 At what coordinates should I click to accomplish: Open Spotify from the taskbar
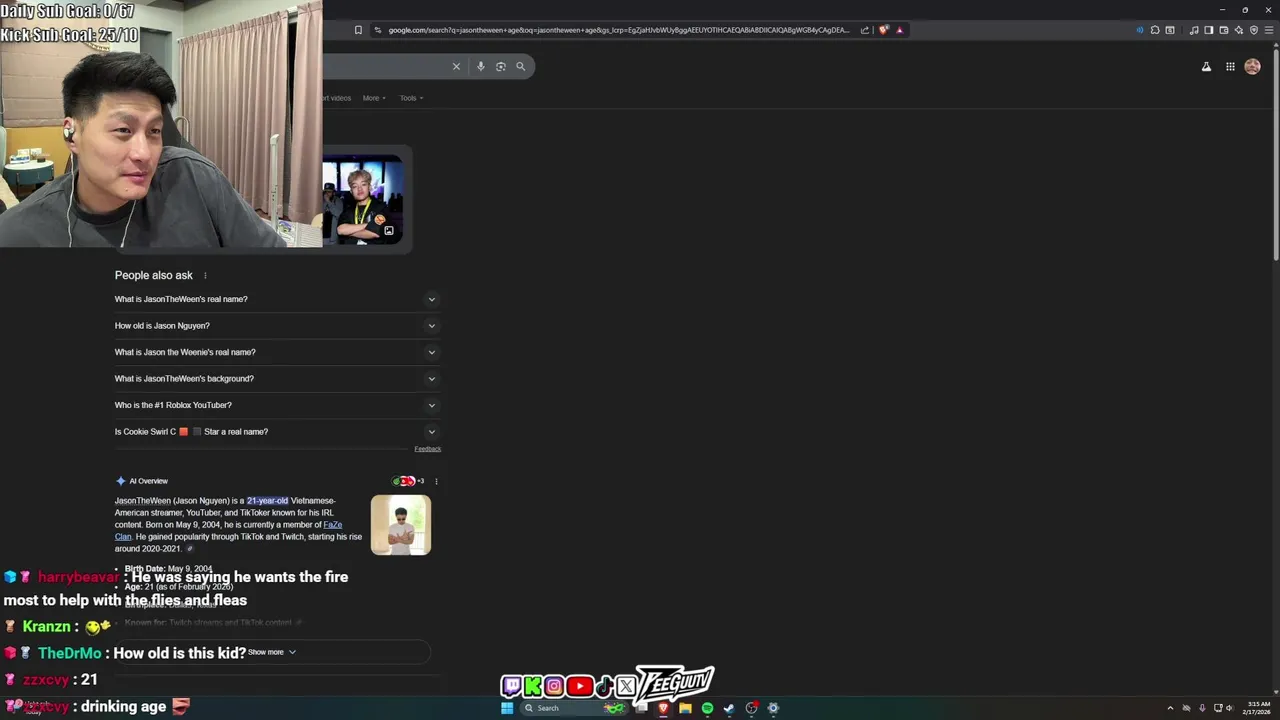(707, 708)
